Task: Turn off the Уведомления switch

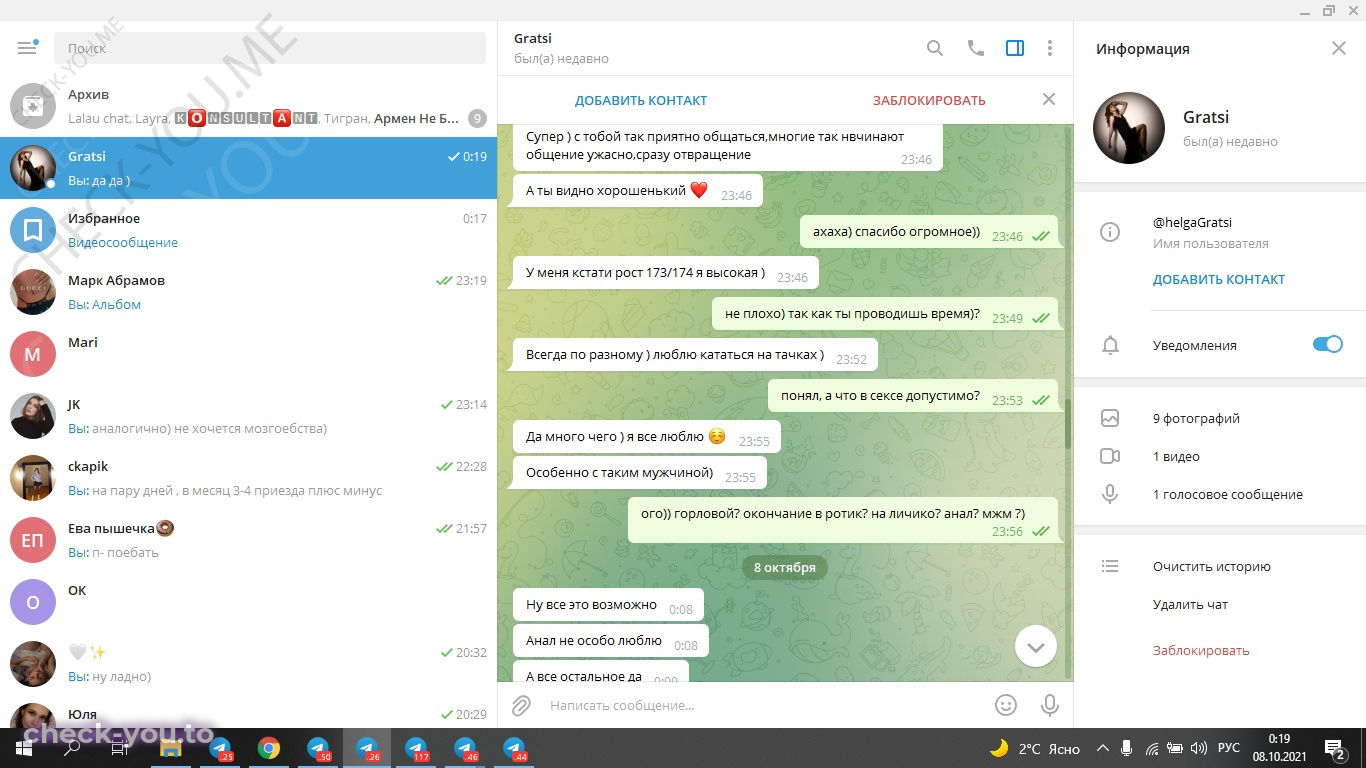Action: pos(1328,344)
